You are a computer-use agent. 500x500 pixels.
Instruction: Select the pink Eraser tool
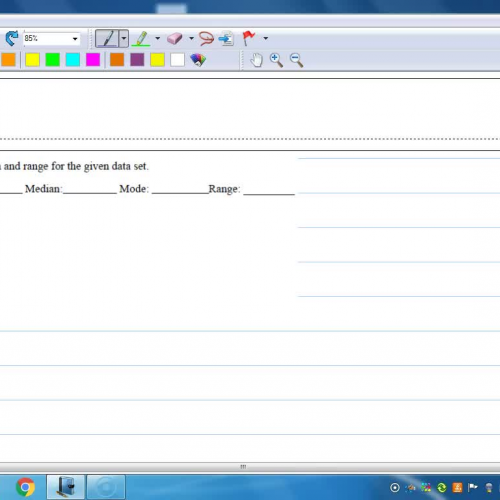[175, 39]
